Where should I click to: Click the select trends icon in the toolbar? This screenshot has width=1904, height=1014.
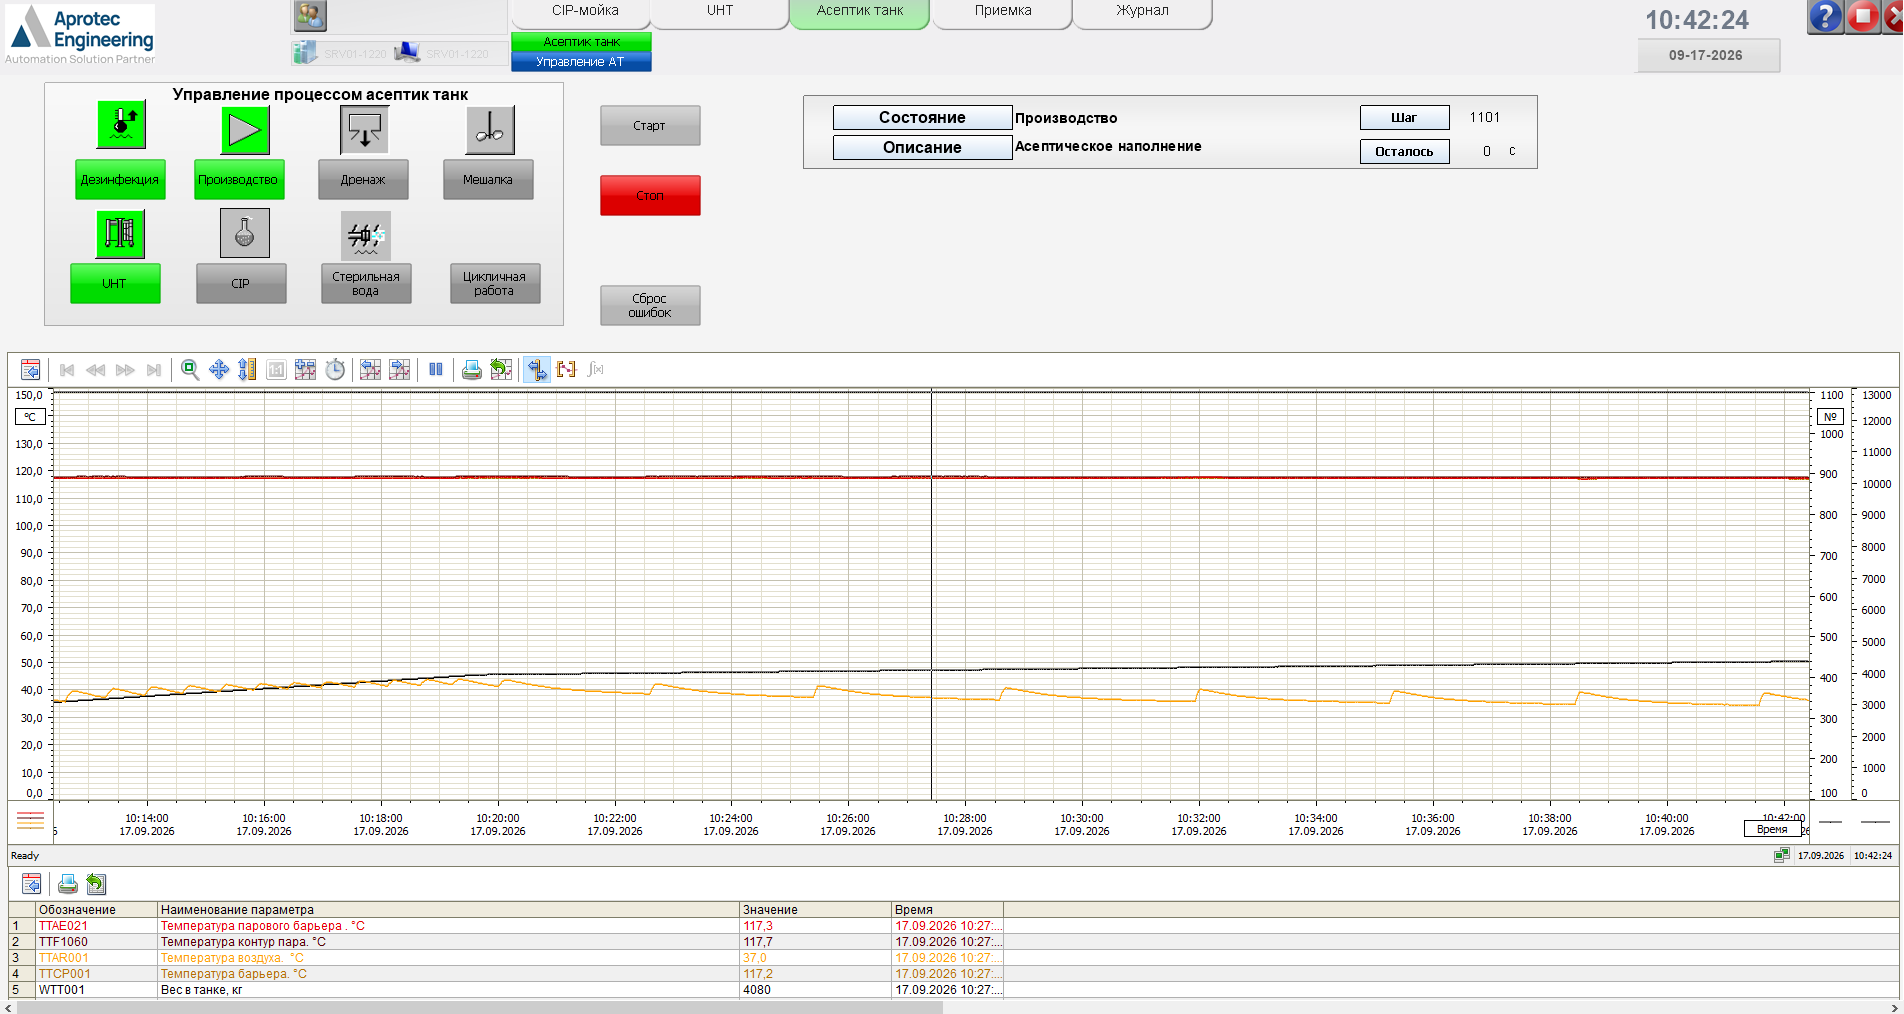[x=306, y=370]
